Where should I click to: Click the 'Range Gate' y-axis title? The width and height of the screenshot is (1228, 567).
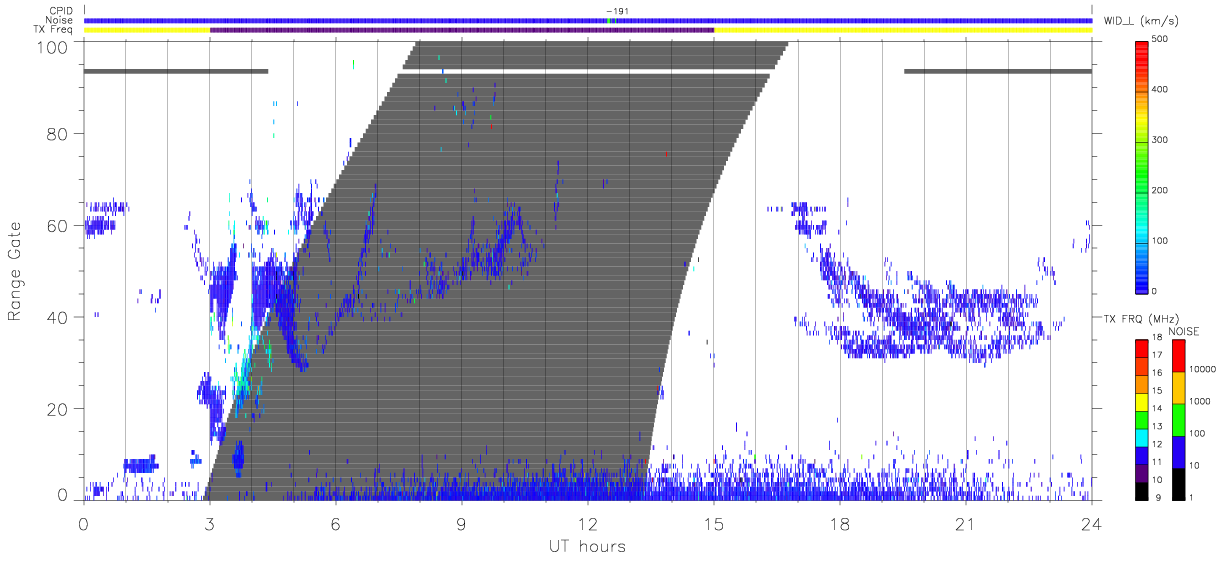tap(15, 272)
